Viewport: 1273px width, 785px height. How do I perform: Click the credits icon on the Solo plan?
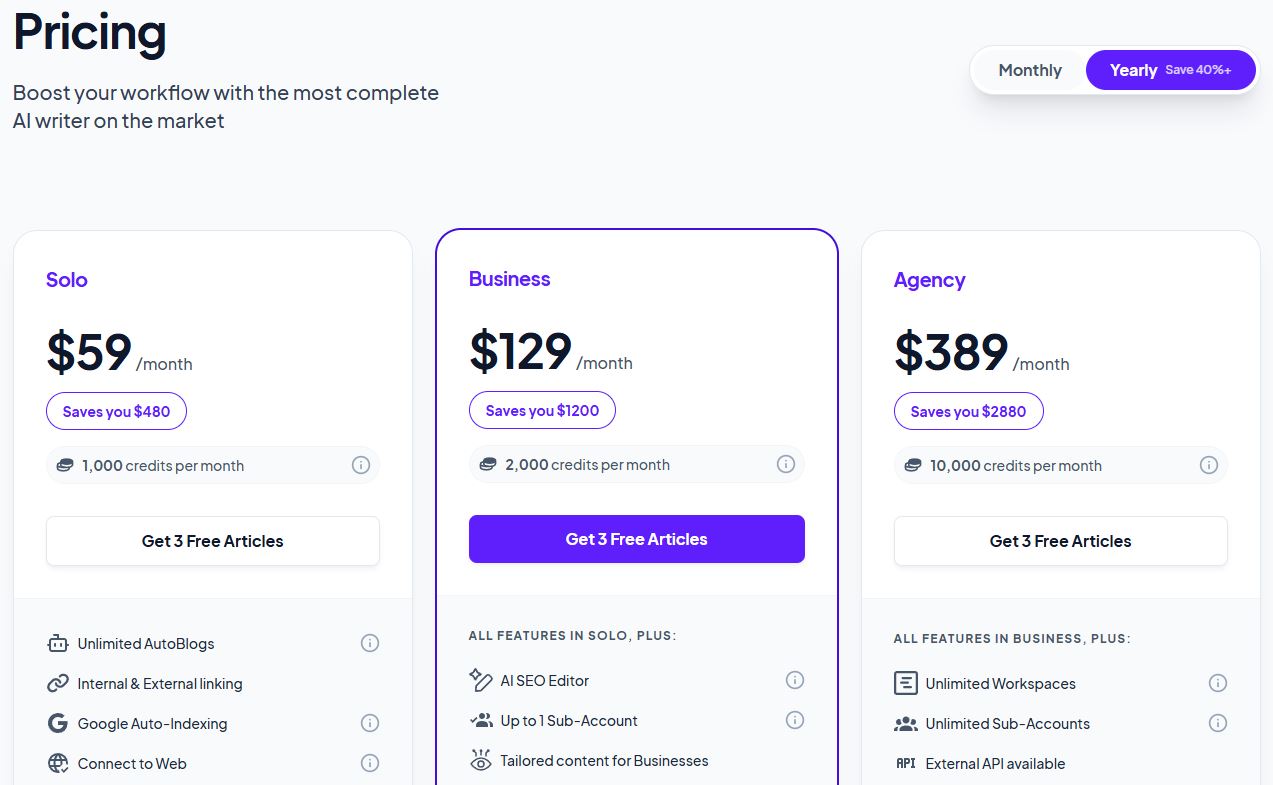click(x=64, y=465)
